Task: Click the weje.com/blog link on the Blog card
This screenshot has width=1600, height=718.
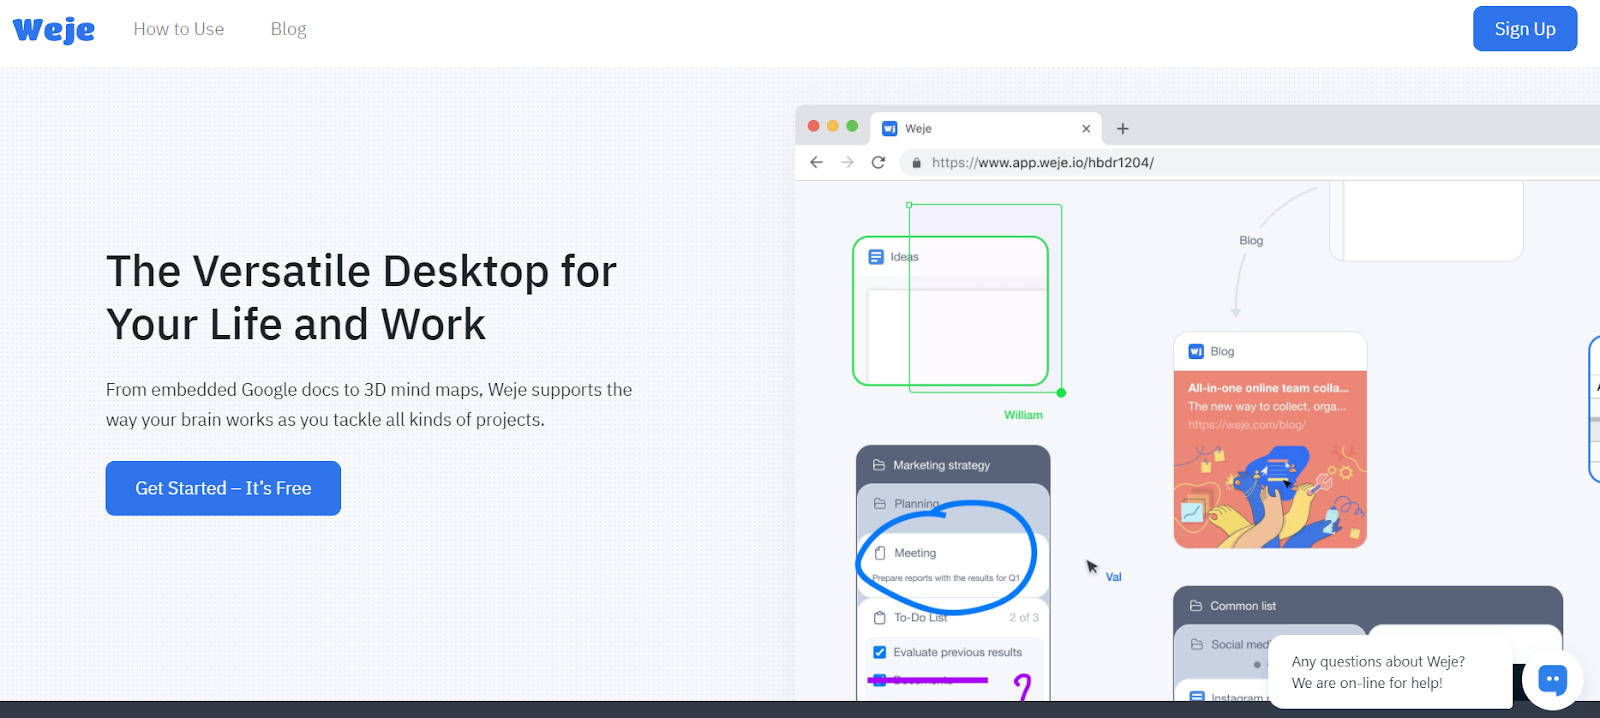Action: [x=1247, y=425]
